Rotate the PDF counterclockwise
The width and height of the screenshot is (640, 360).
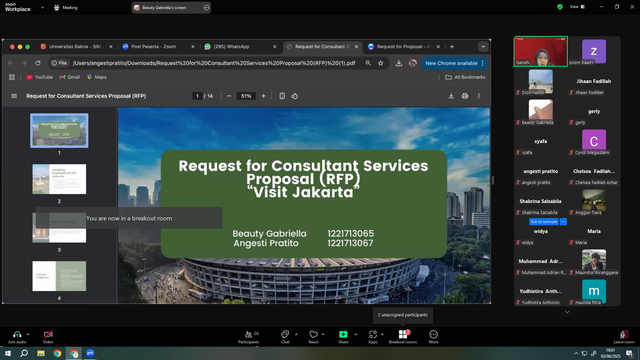[294, 96]
